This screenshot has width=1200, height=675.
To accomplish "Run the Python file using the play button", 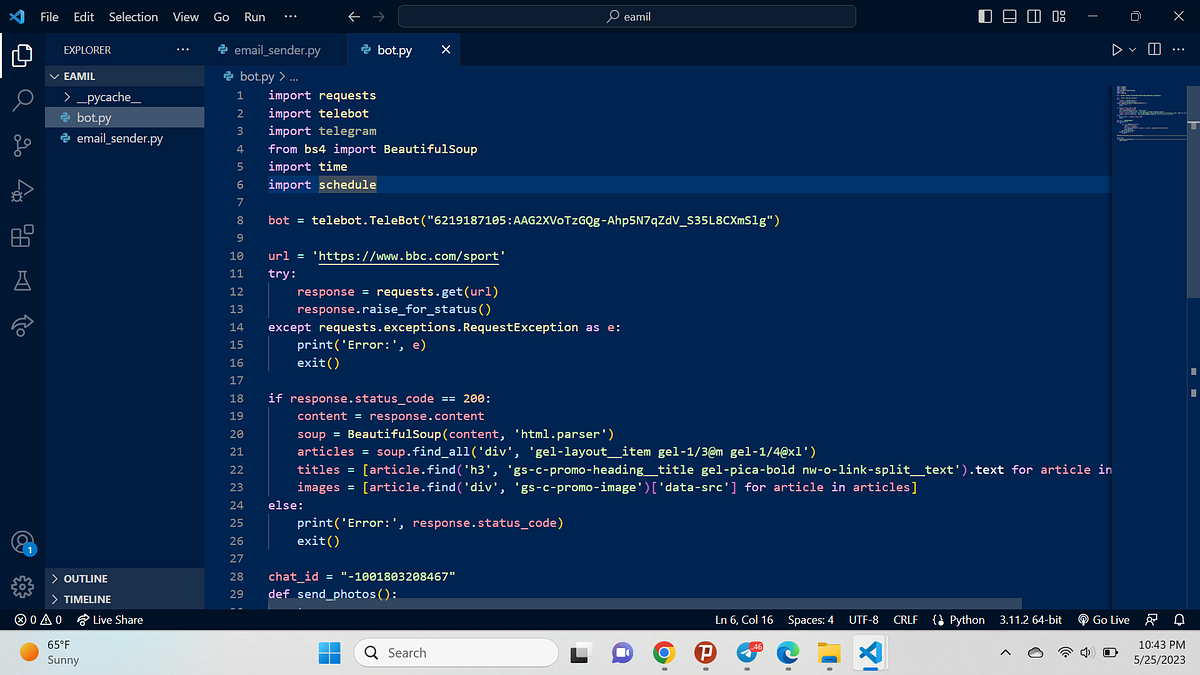I will (x=1118, y=49).
